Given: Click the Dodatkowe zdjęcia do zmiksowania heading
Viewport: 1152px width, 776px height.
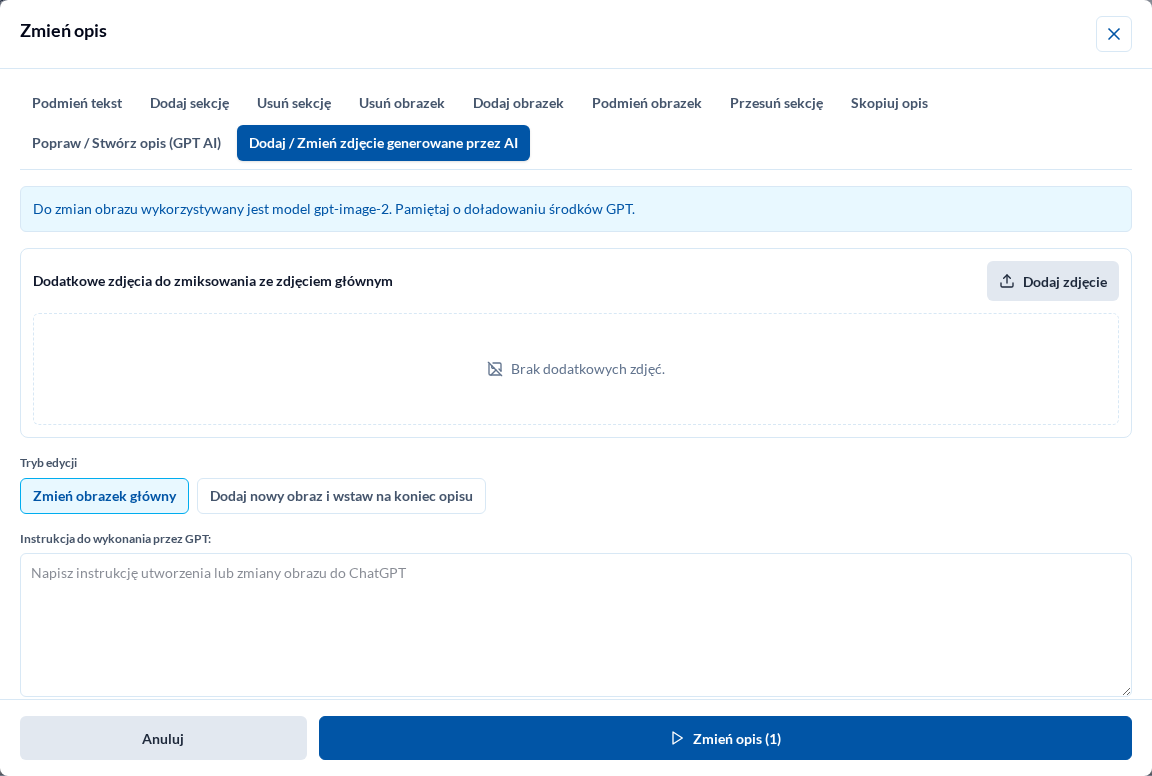Looking at the screenshot, I should pyautogui.click(x=213, y=281).
